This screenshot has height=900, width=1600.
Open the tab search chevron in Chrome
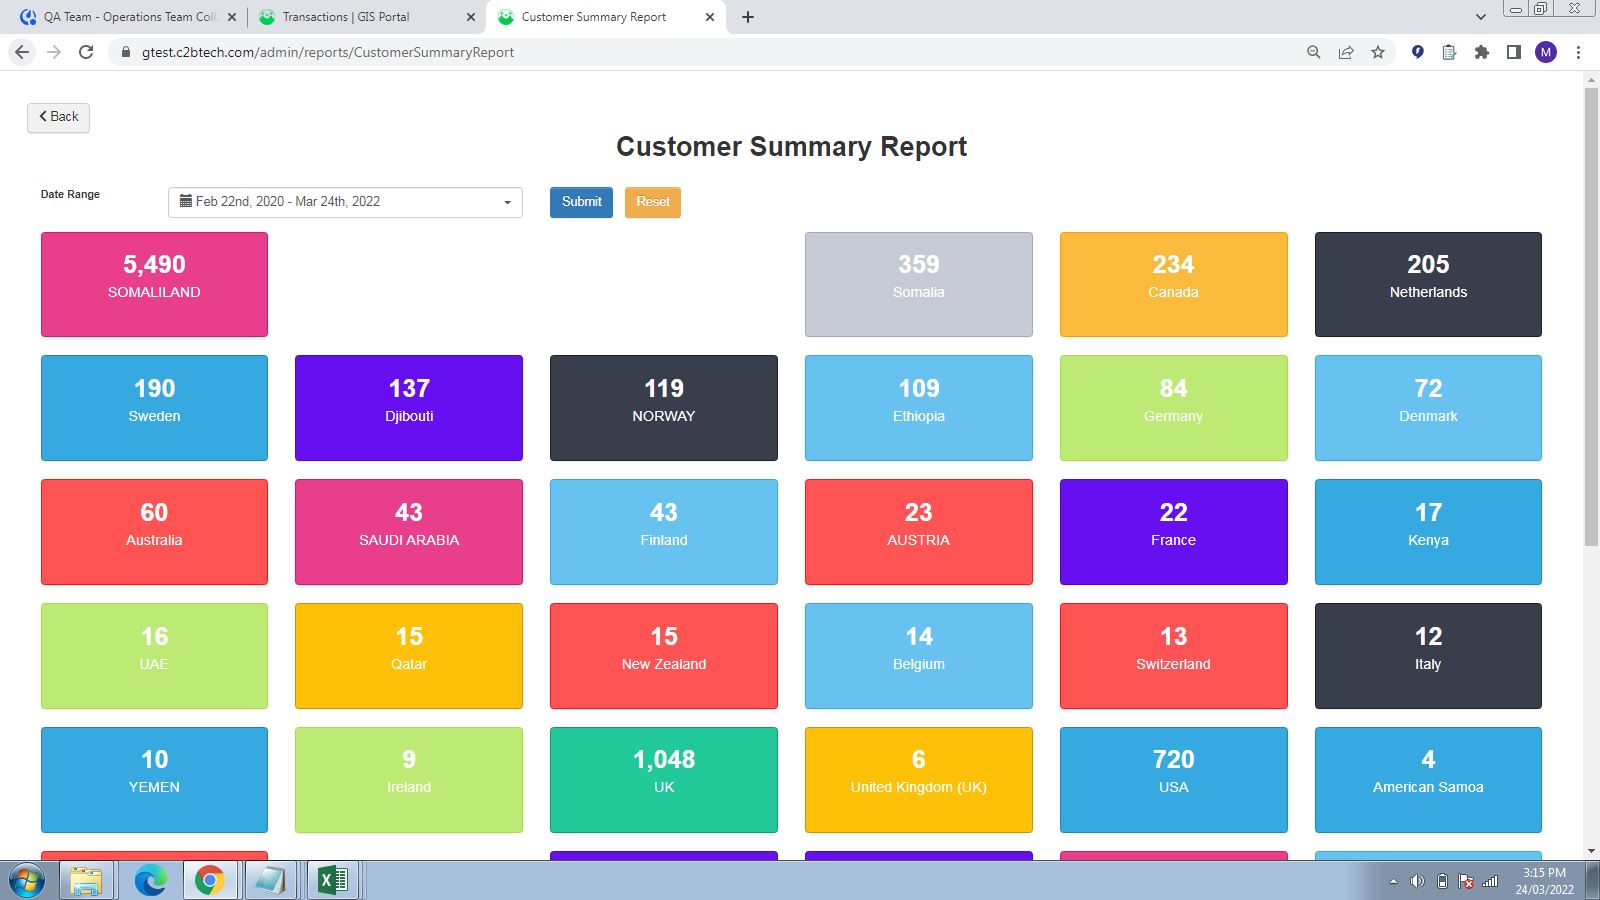pyautogui.click(x=1481, y=17)
